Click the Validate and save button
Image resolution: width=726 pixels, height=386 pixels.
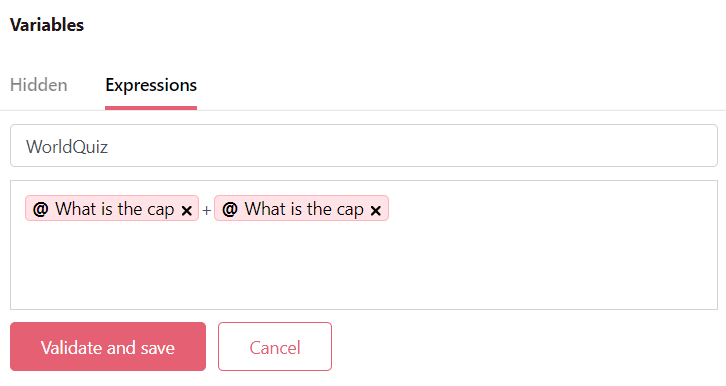click(108, 347)
